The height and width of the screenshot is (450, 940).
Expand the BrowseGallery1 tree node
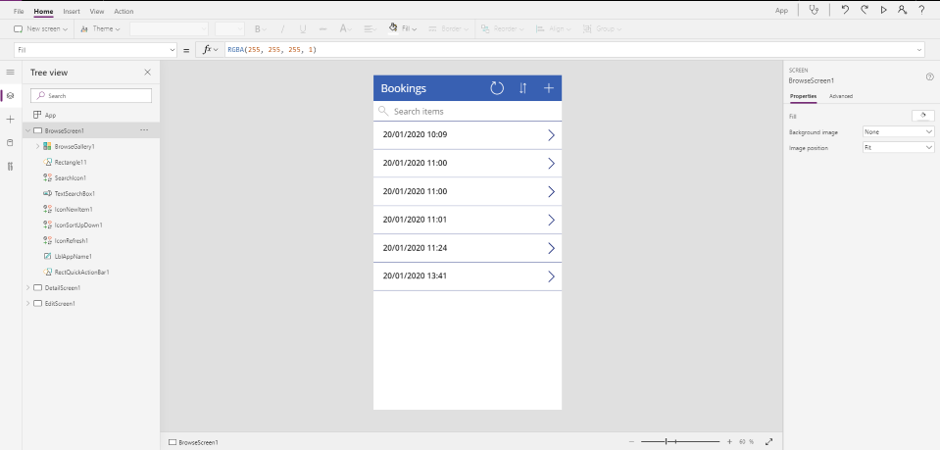(x=38, y=146)
